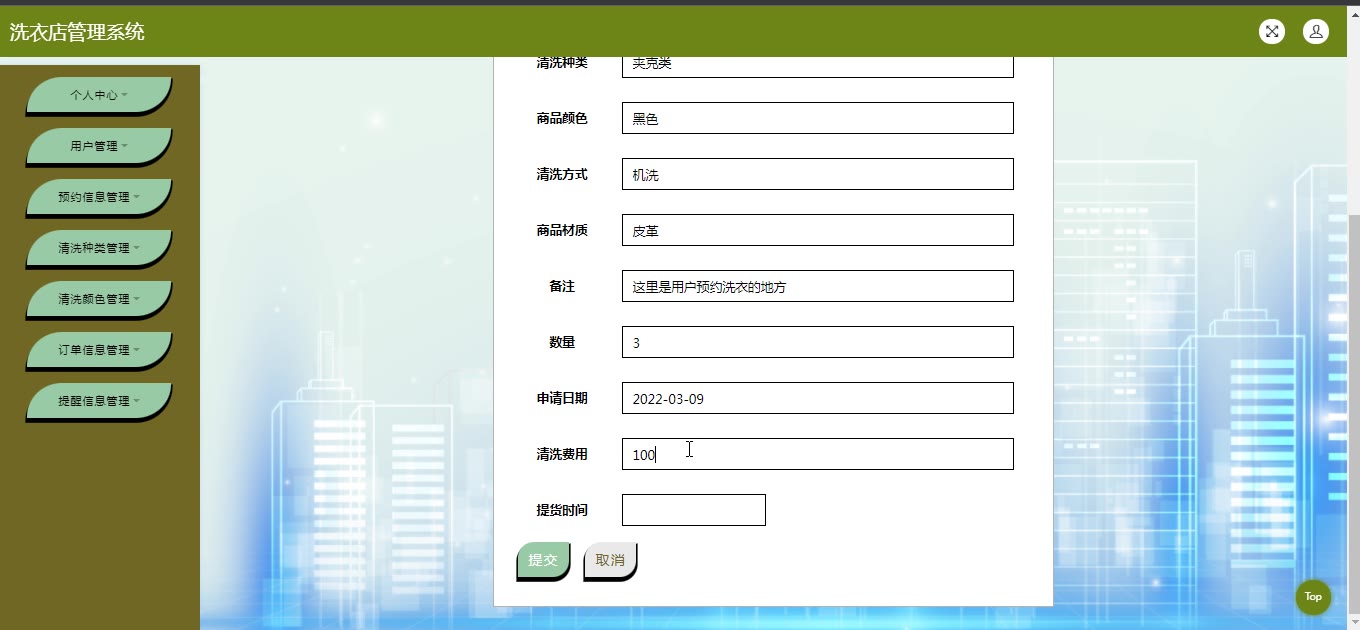Click the fullscreen toggle icon in header
The image size is (1360, 630).
click(x=1272, y=31)
